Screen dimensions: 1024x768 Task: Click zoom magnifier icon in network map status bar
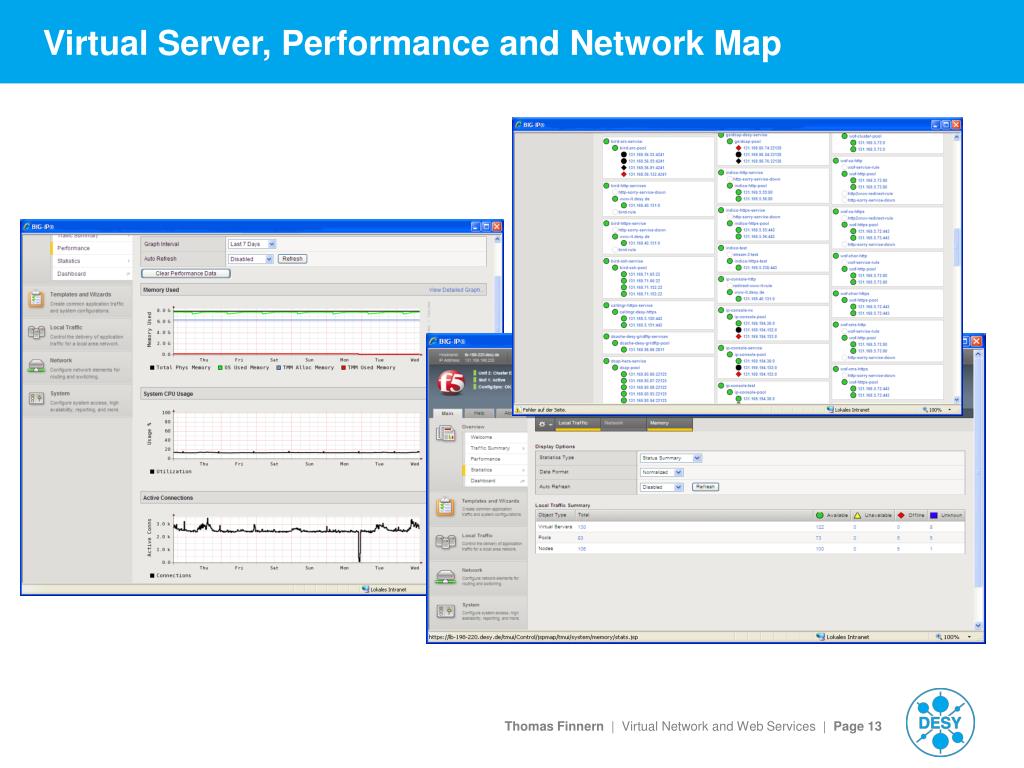[925, 410]
